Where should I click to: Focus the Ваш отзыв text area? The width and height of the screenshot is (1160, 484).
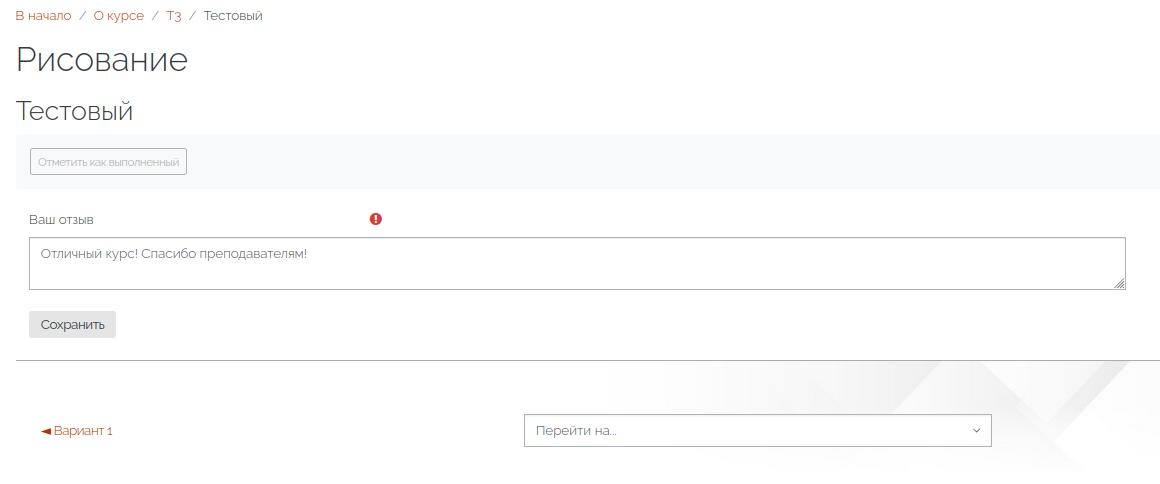pos(577,263)
